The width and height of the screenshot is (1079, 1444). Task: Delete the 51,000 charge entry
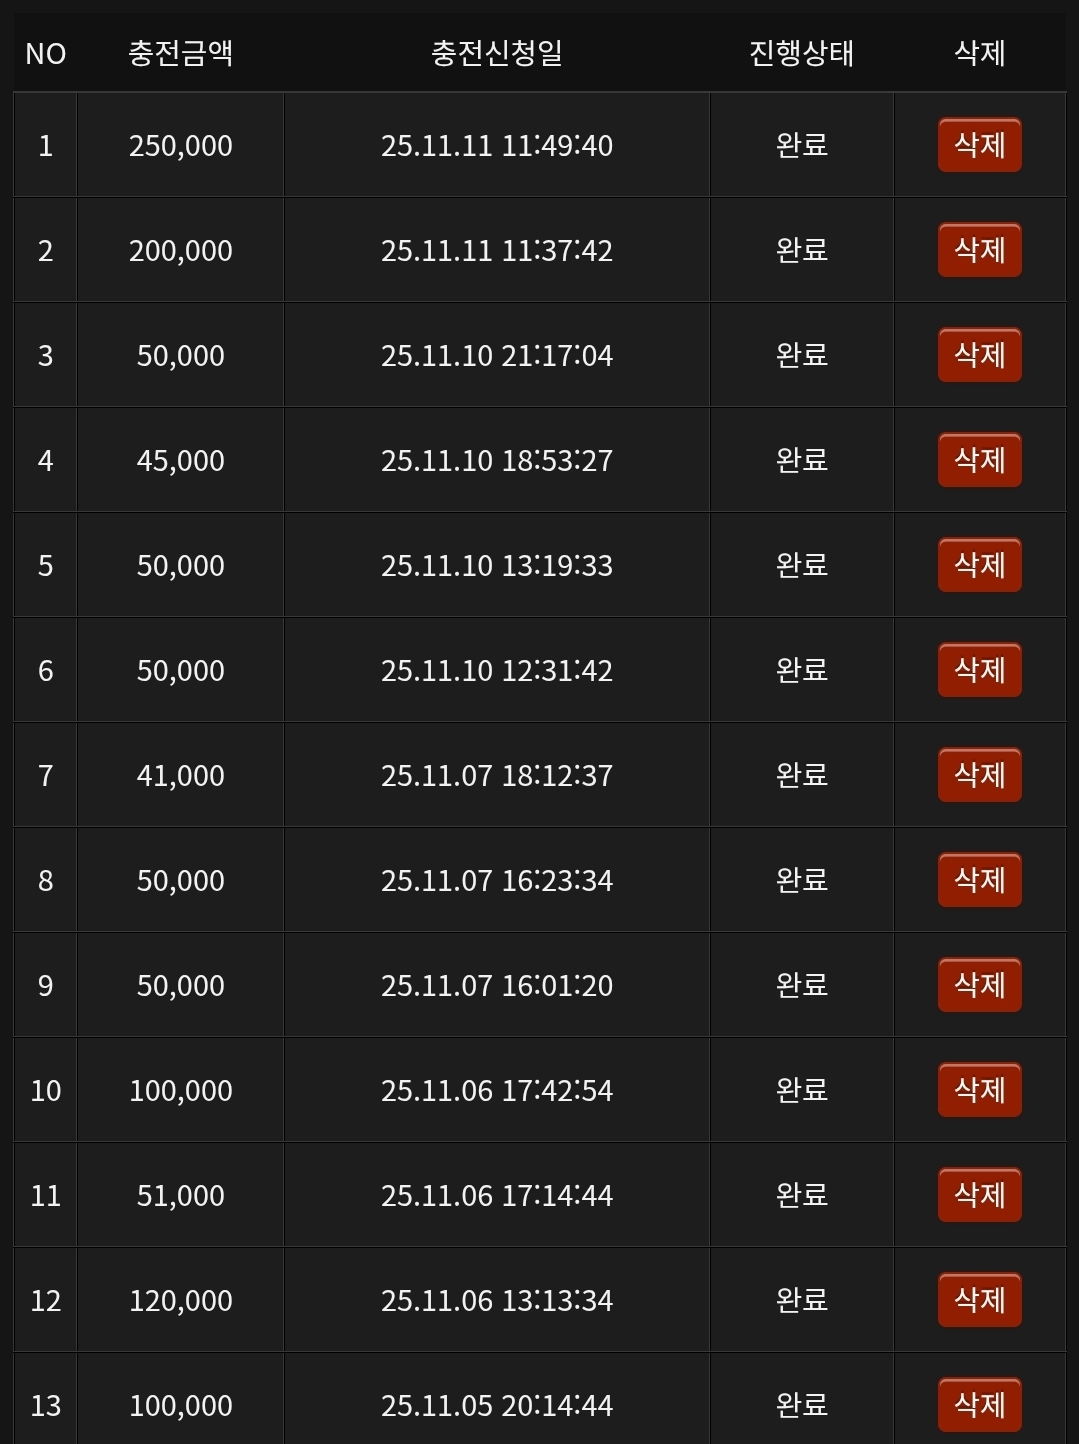coord(979,1195)
